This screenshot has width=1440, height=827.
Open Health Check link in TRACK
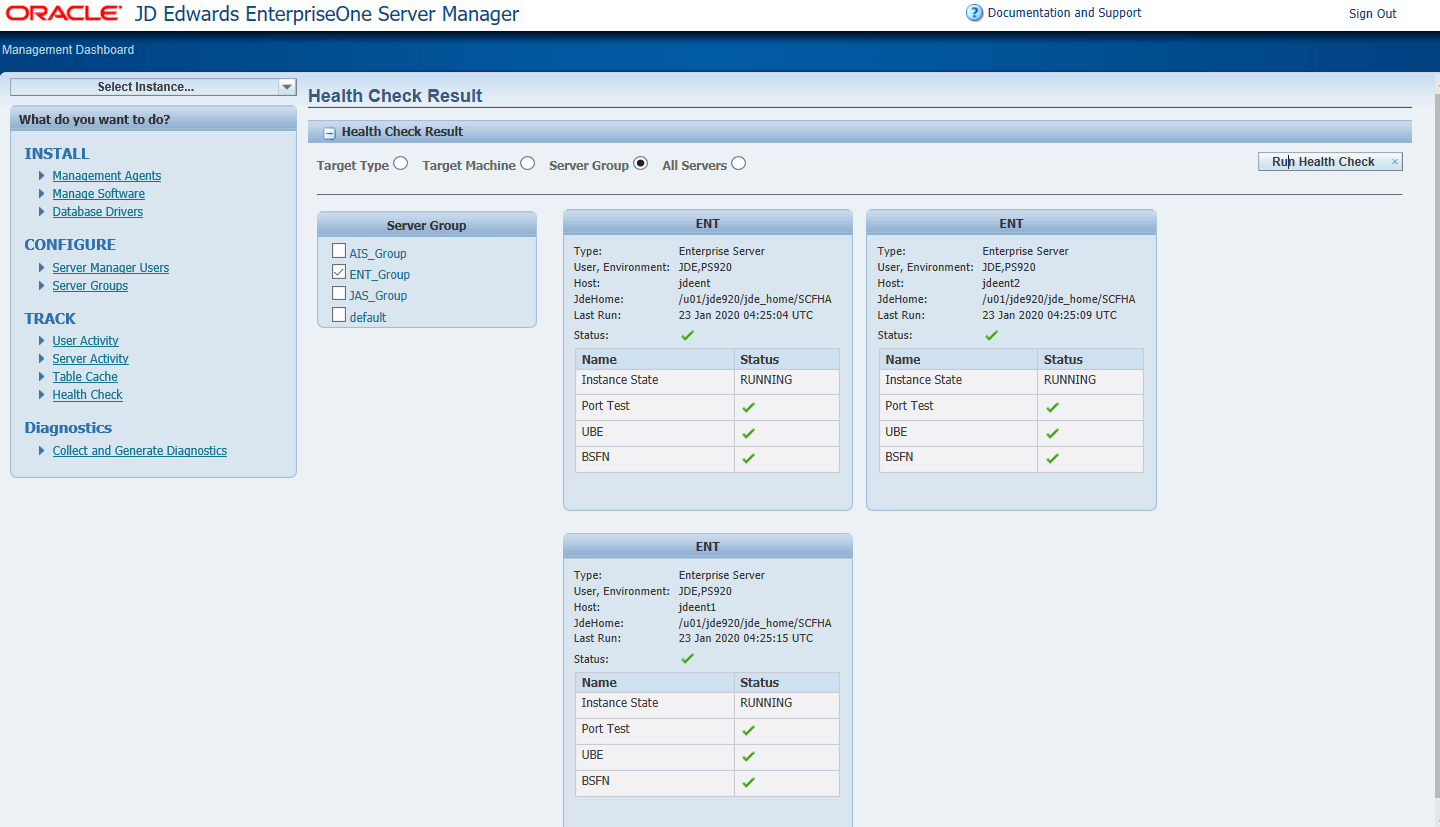(88, 395)
